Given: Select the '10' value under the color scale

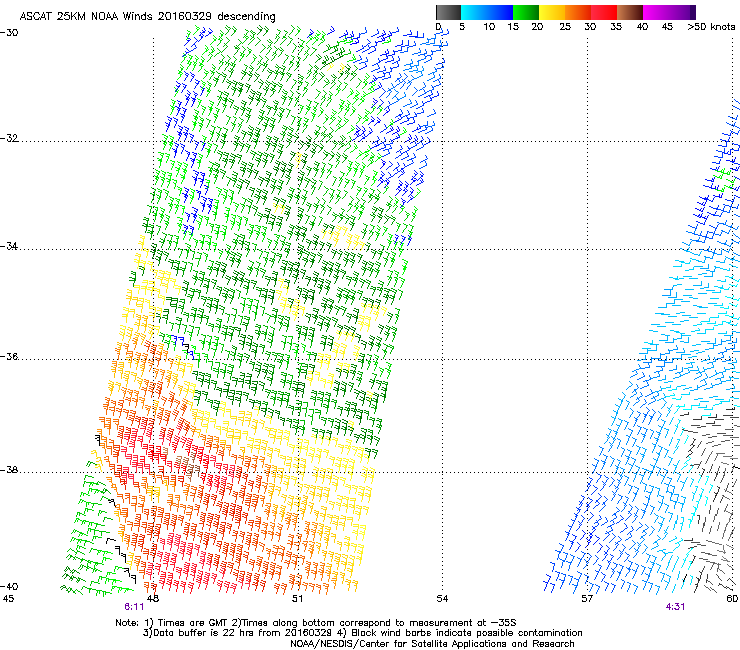Looking at the screenshot, I should [x=489, y=27].
